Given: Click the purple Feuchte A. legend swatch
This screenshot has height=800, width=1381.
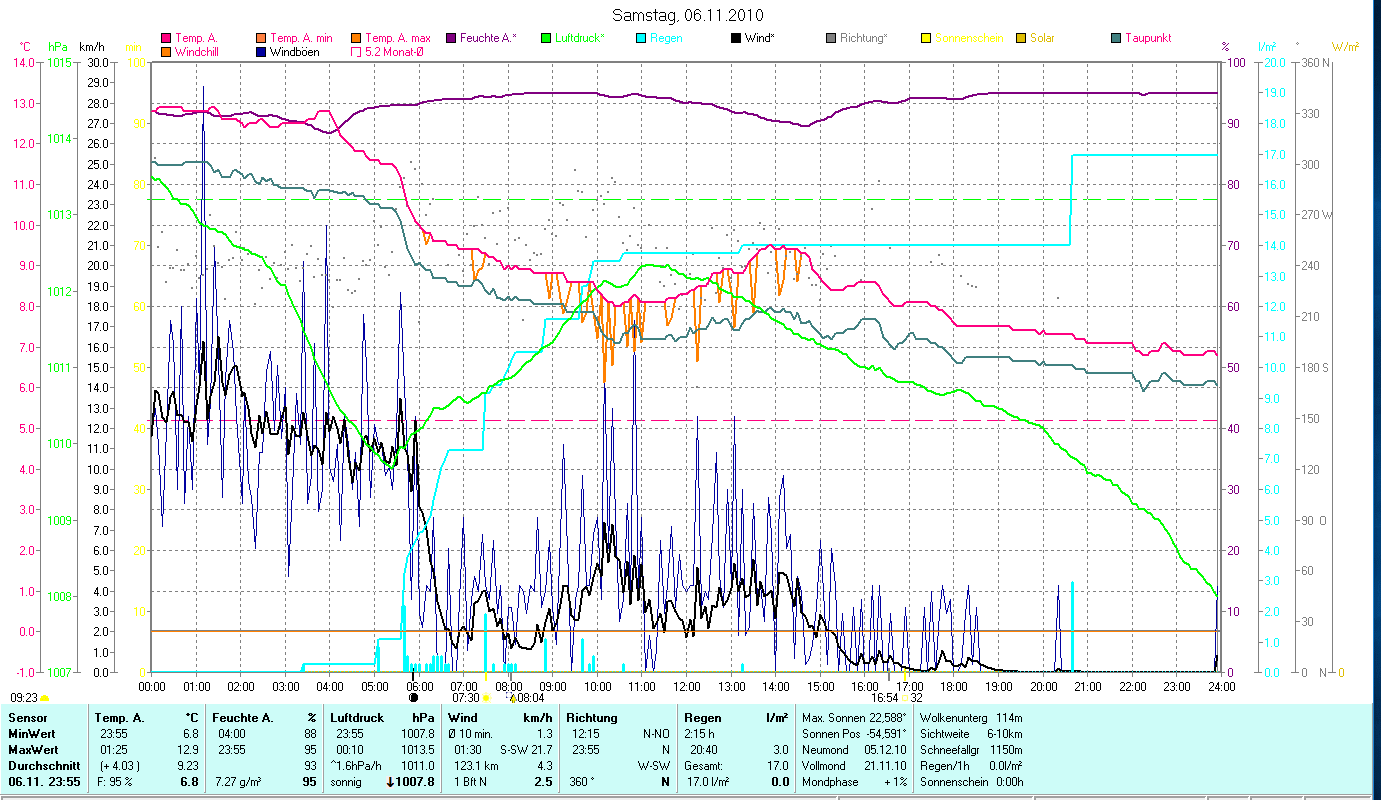Looking at the screenshot, I should [x=452, y=38].
